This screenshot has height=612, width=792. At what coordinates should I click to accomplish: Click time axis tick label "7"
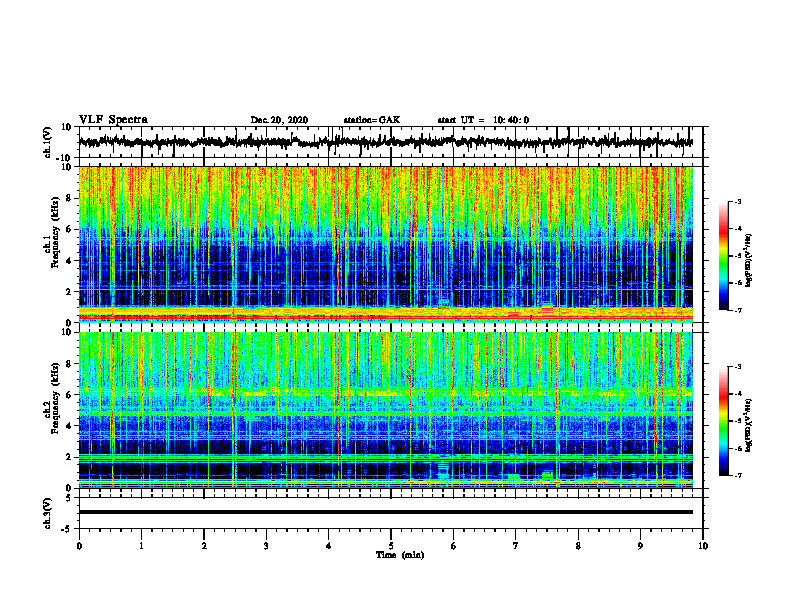(516, 546)
